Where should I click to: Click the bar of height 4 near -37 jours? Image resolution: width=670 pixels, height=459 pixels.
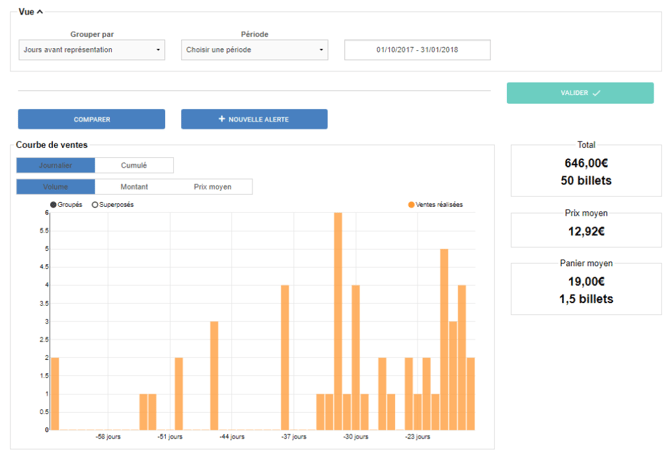(285, 357)
